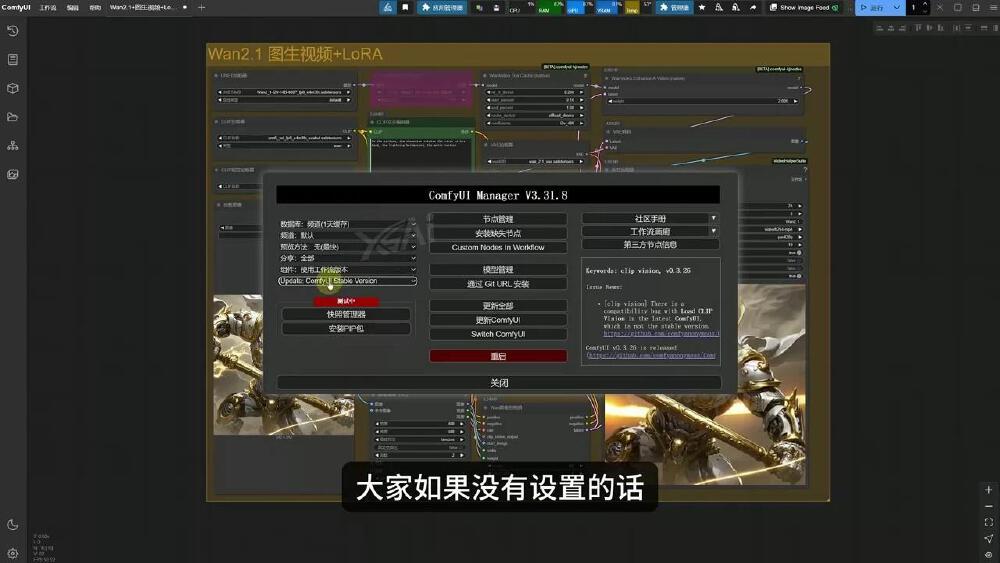Expand 社区手册 dropdown arrow
Screen dimensions: 1000x563
coord(714,218)
